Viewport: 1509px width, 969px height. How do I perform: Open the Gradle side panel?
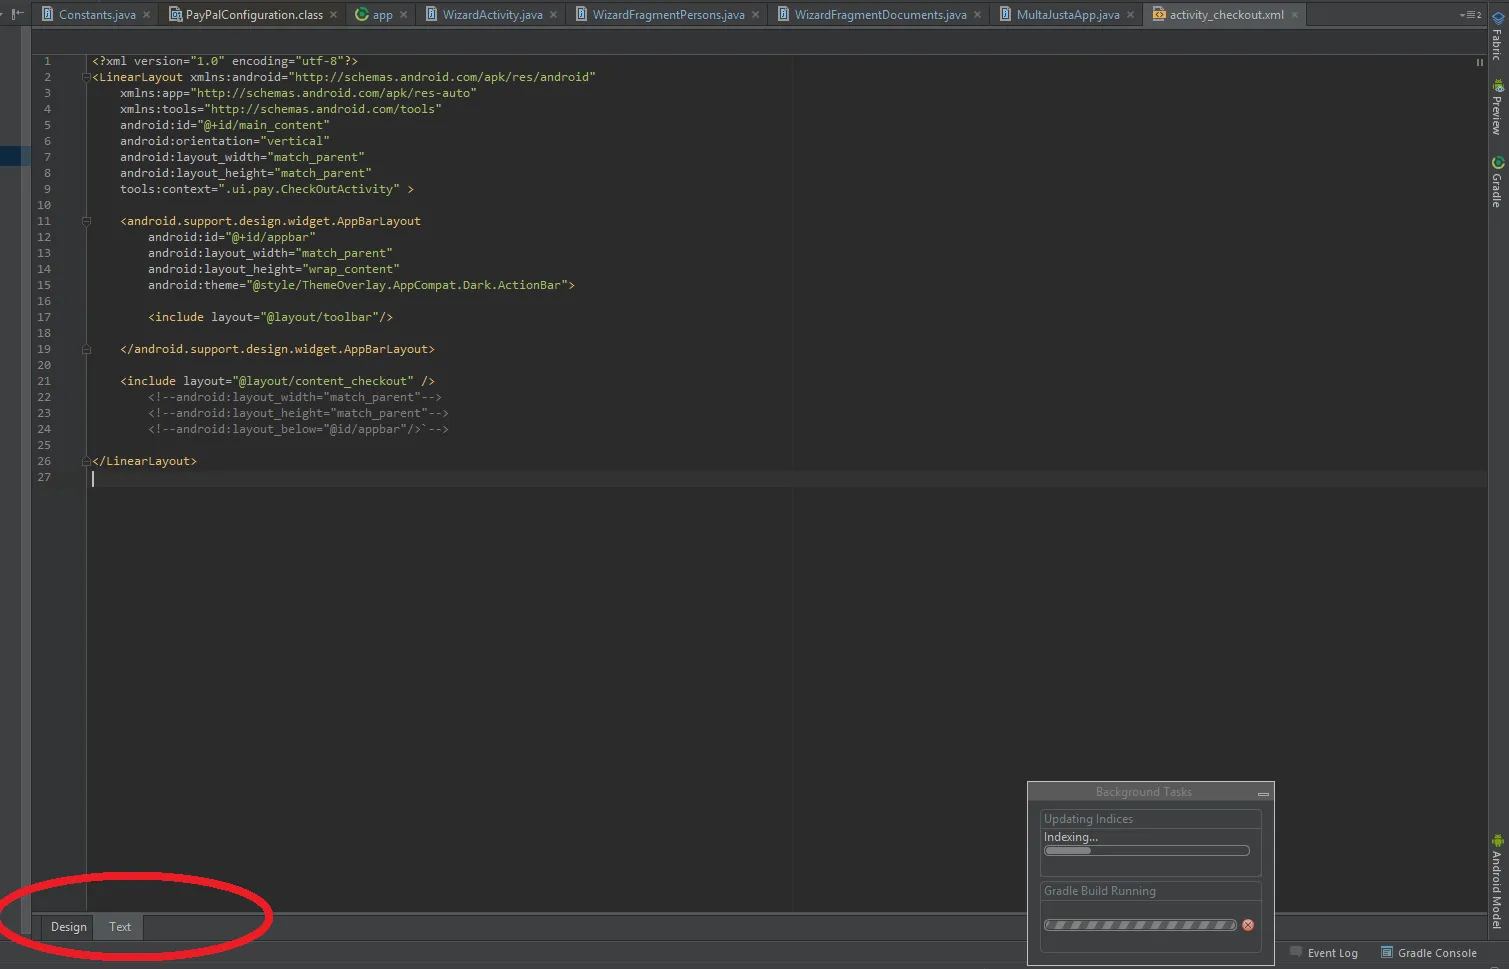pyautogui.click(x=1497, y=182)
